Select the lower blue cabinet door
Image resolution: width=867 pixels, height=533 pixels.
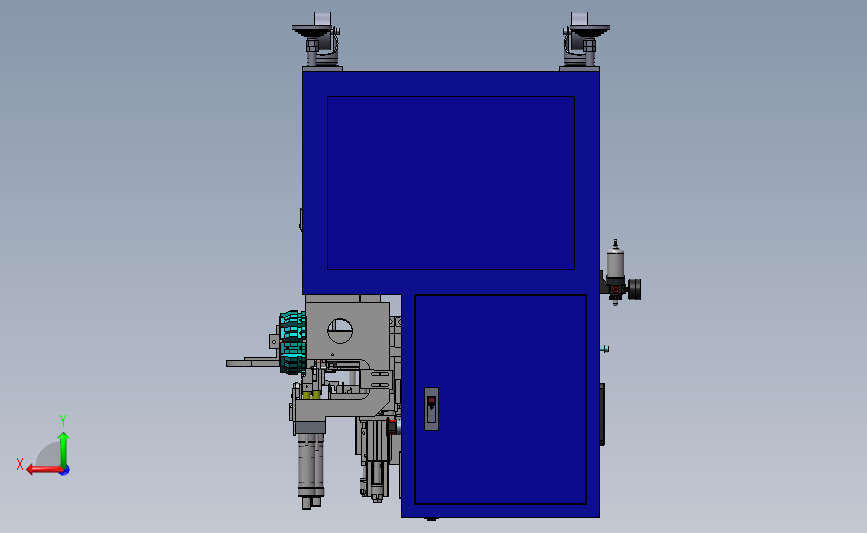(500, 399)
